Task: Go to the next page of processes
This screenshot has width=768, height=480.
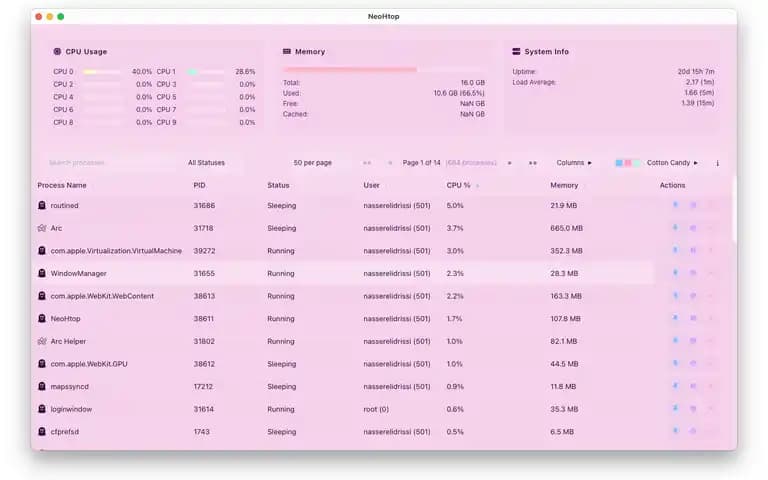Action: pos(509,163)
